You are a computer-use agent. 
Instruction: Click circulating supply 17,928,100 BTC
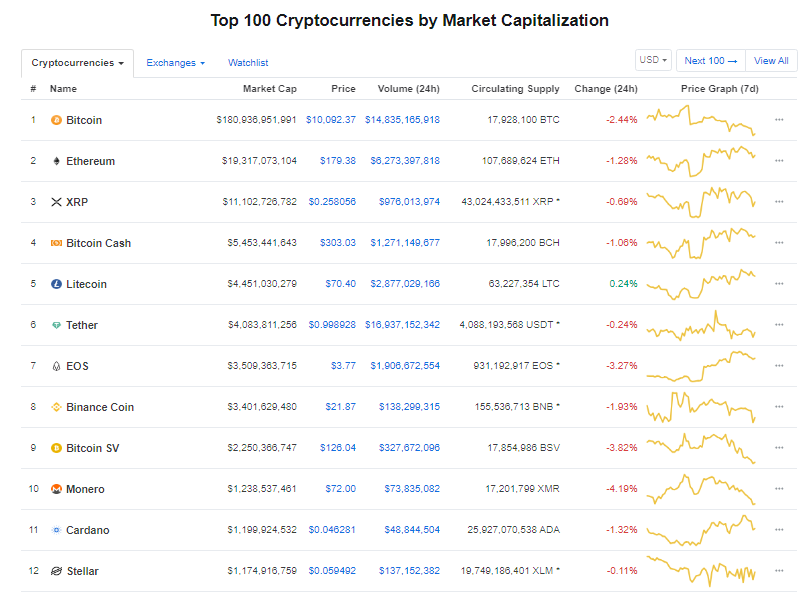pos(524,120)
